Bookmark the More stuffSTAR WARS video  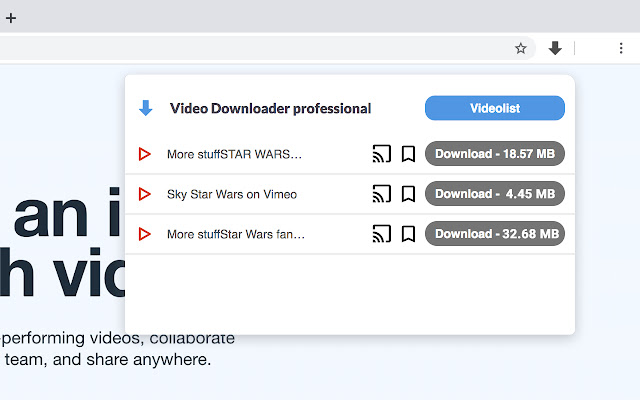point(408,154)
